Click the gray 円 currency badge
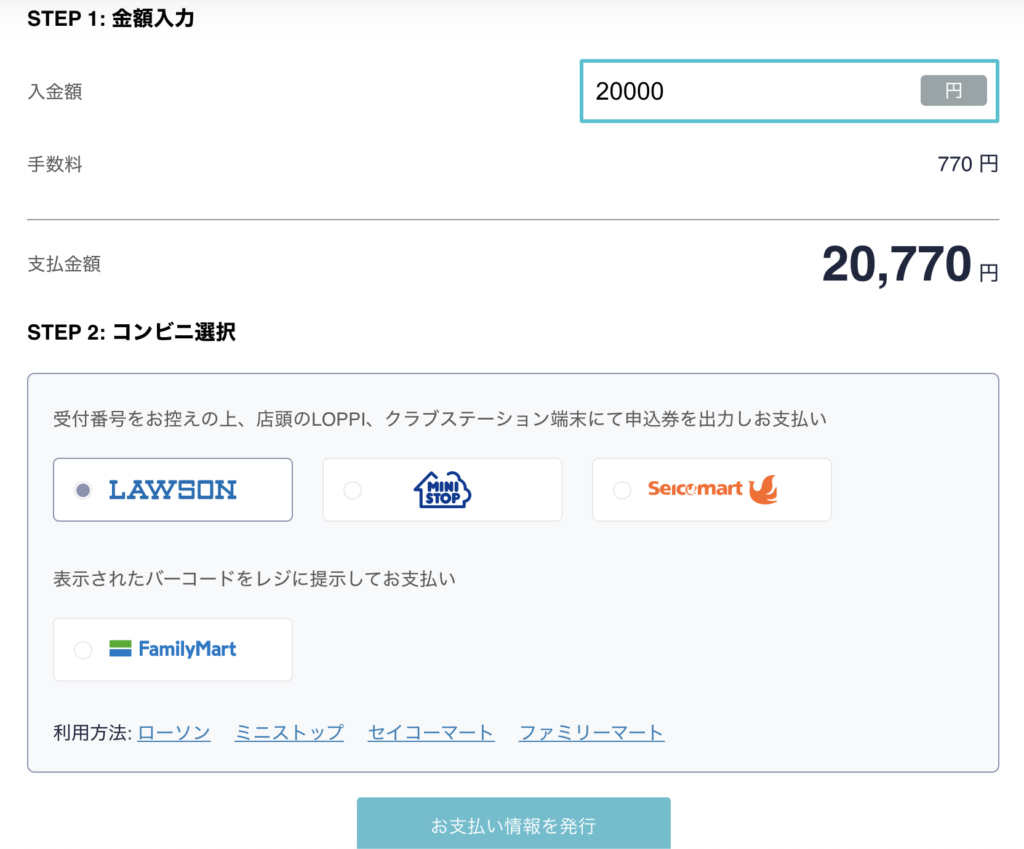The width and height of the screenshot is (1024, 849). (952, 91)
